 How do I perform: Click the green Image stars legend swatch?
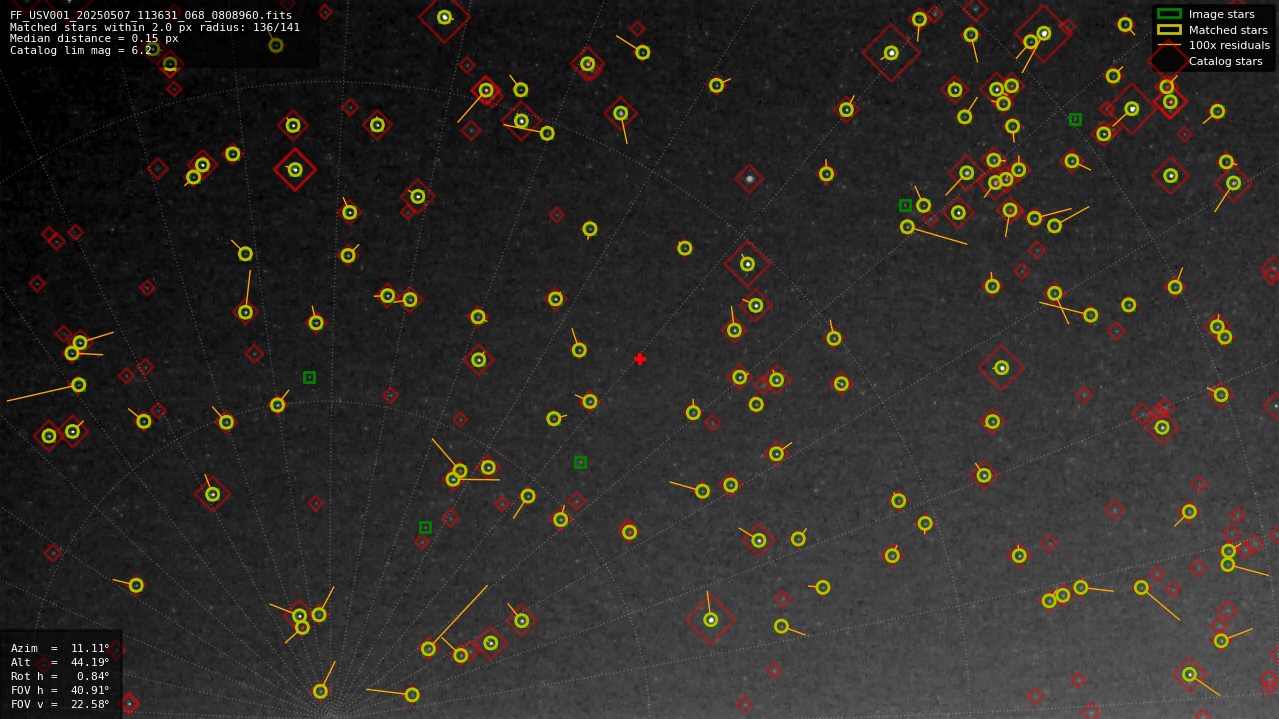click(1169, 14)
